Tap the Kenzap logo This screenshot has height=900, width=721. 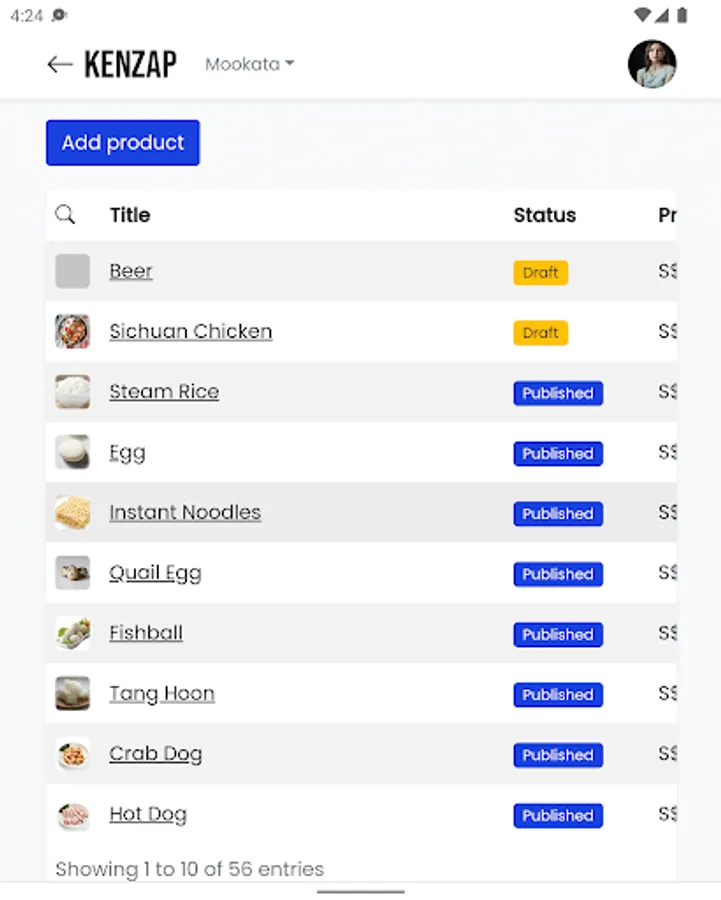click(130, 65)
